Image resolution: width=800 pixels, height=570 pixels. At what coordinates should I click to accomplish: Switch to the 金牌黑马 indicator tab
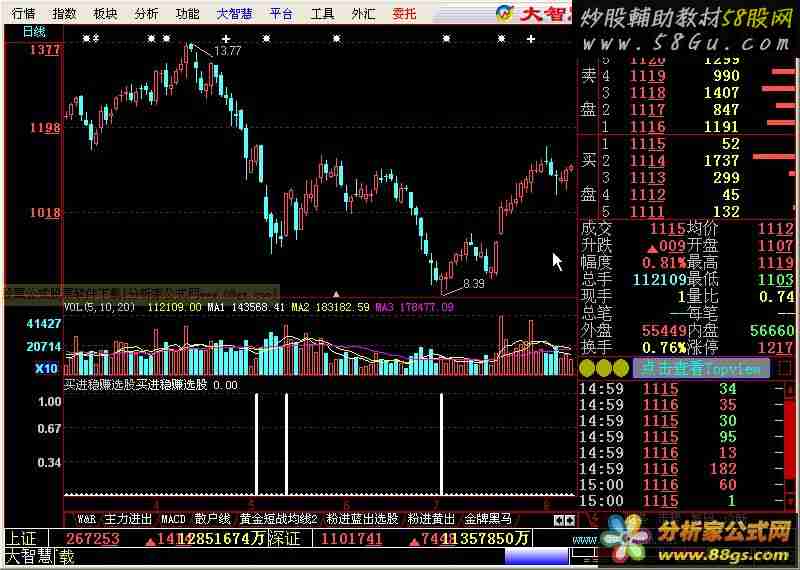tap(488, 519)
